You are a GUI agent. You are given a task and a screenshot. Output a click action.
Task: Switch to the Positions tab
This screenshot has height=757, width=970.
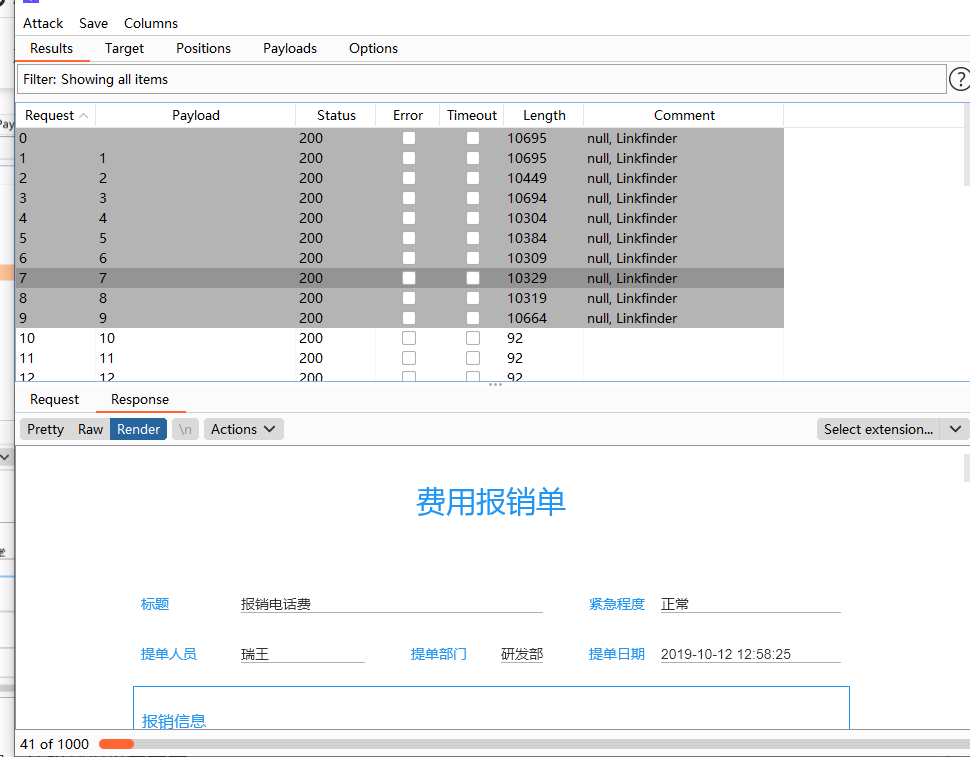point(203,48)
